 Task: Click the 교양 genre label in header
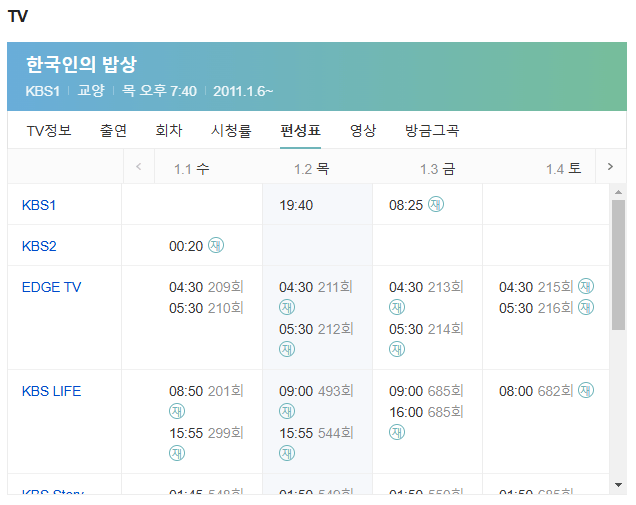(x=91, y=90)
